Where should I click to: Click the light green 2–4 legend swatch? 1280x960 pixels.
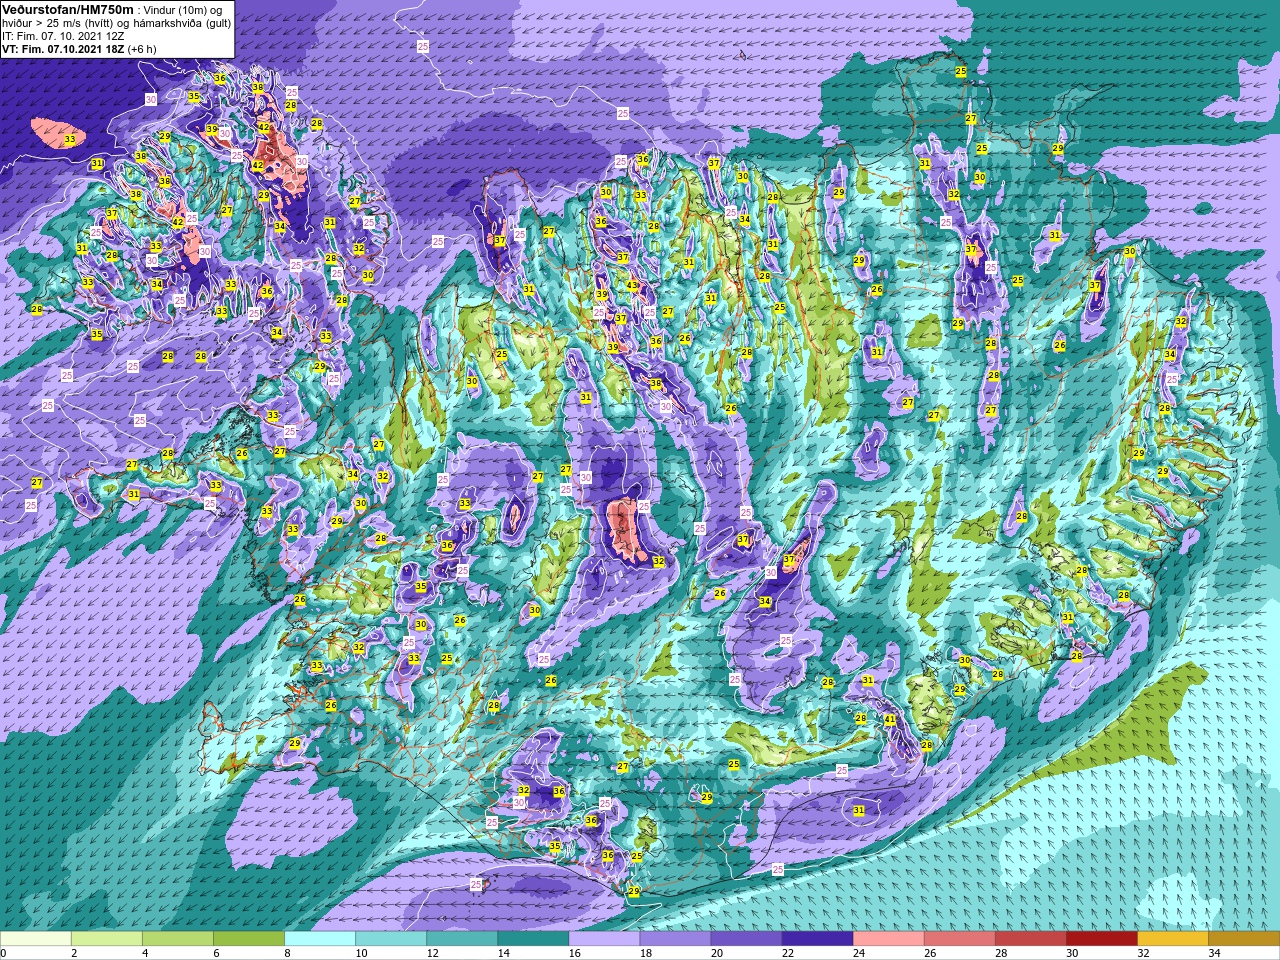coord(107,939)
